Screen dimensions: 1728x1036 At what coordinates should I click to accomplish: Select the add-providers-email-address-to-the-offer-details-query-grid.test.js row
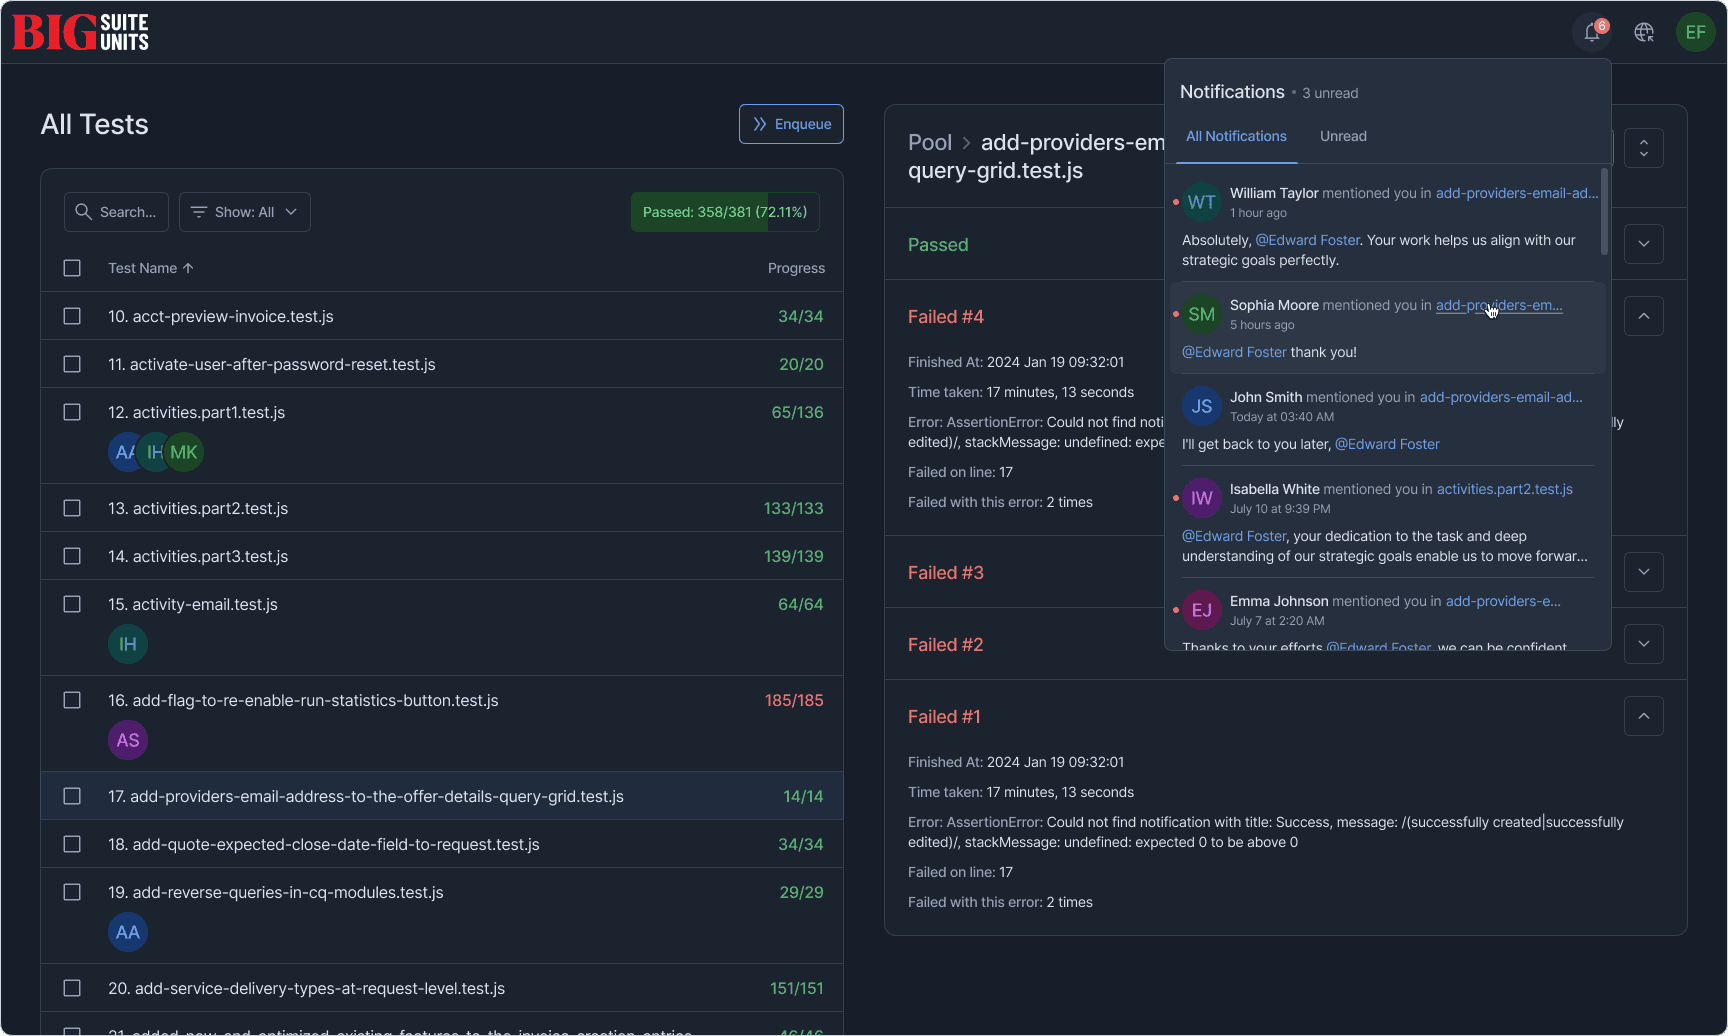pos(442,796)
